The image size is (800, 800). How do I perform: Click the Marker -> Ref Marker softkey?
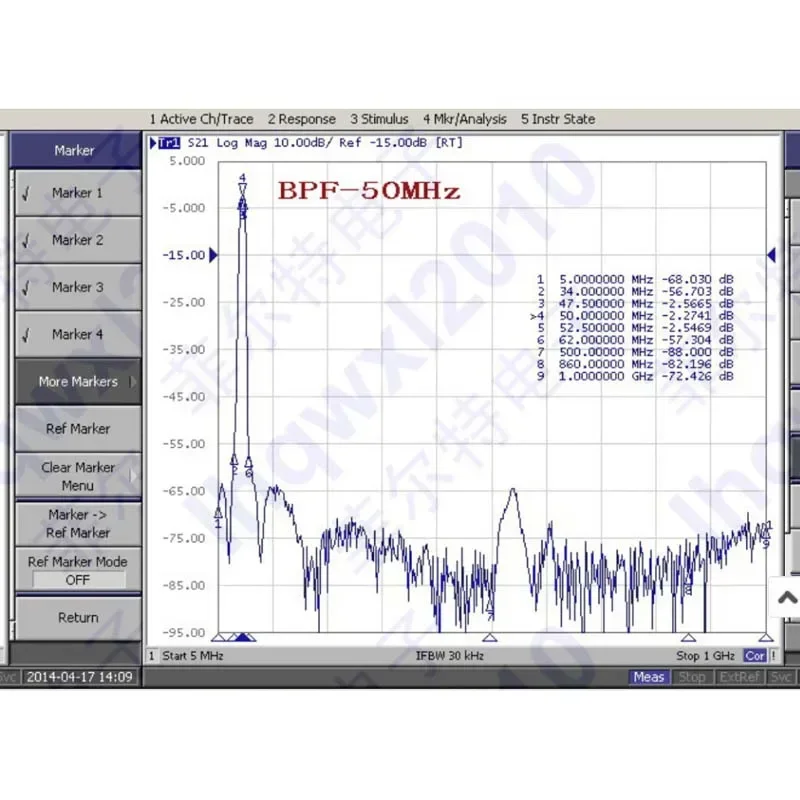(x=78, y=523)
